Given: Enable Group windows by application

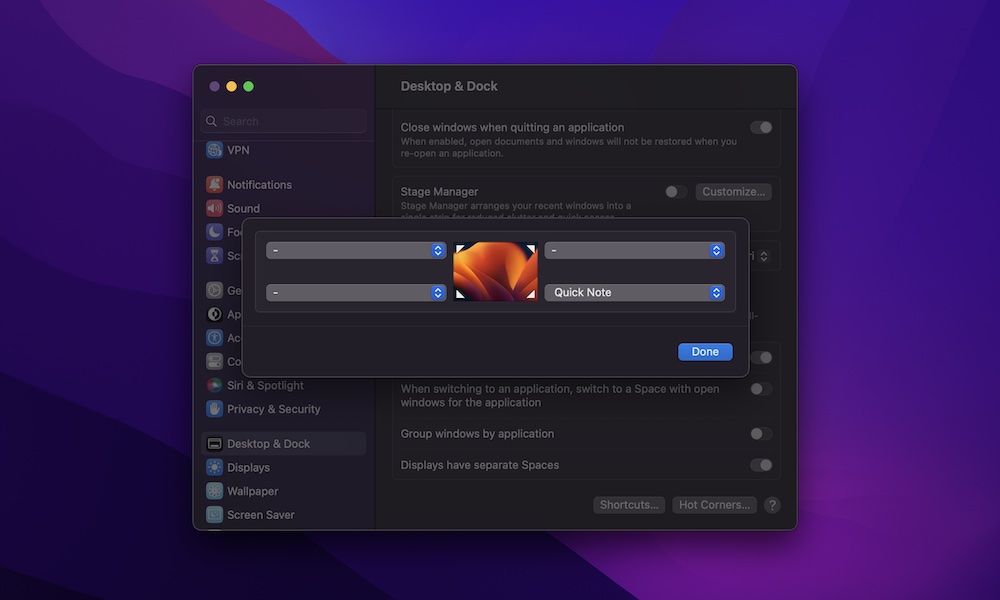Looking at the screenshot, I should pos(761,434).
